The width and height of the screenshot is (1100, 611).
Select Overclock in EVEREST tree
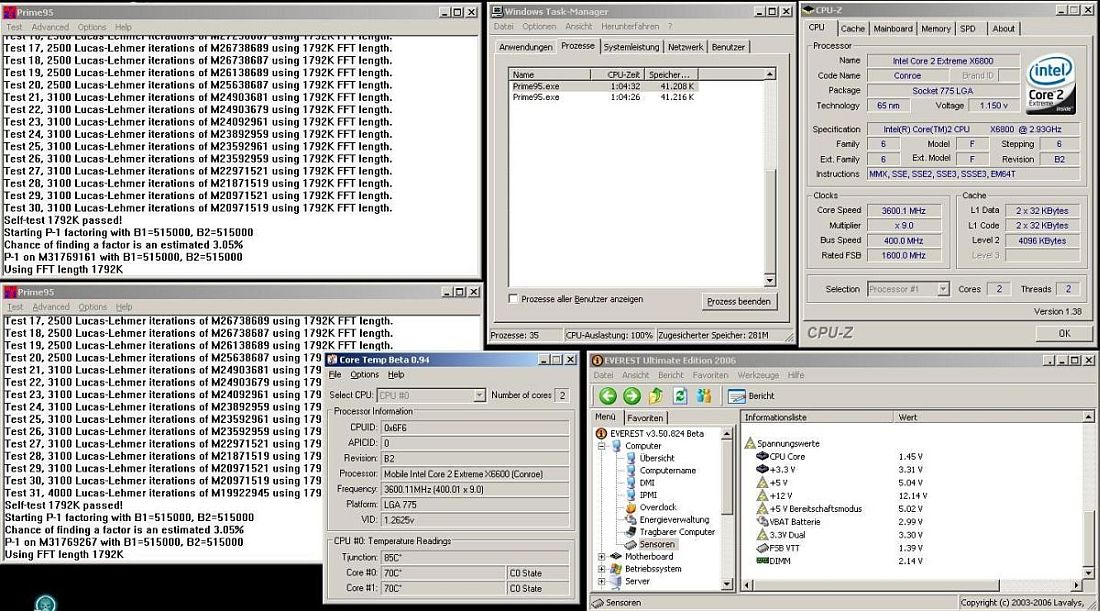pos(658,507)
